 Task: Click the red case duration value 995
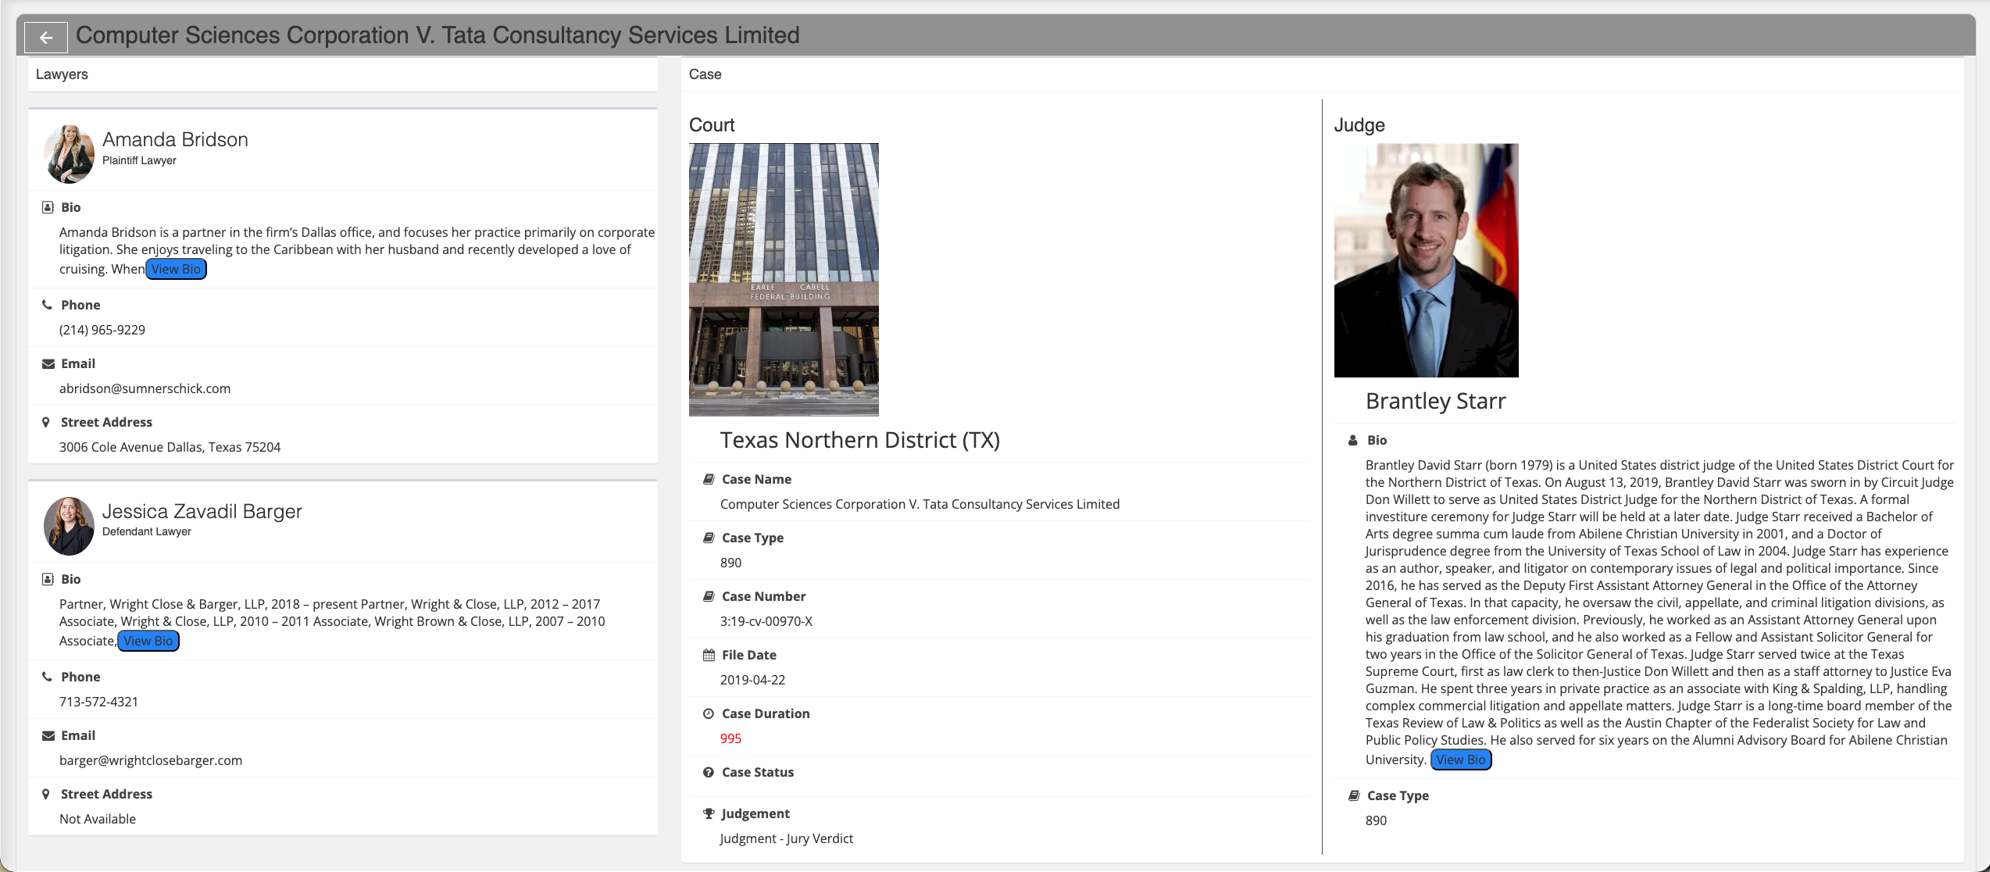[731, 739]
